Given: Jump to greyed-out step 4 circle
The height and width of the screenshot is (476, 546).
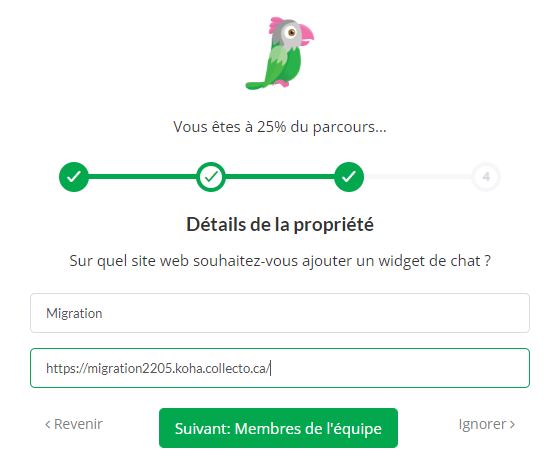Looking at the screenshot, I should [x=486, y=177].
